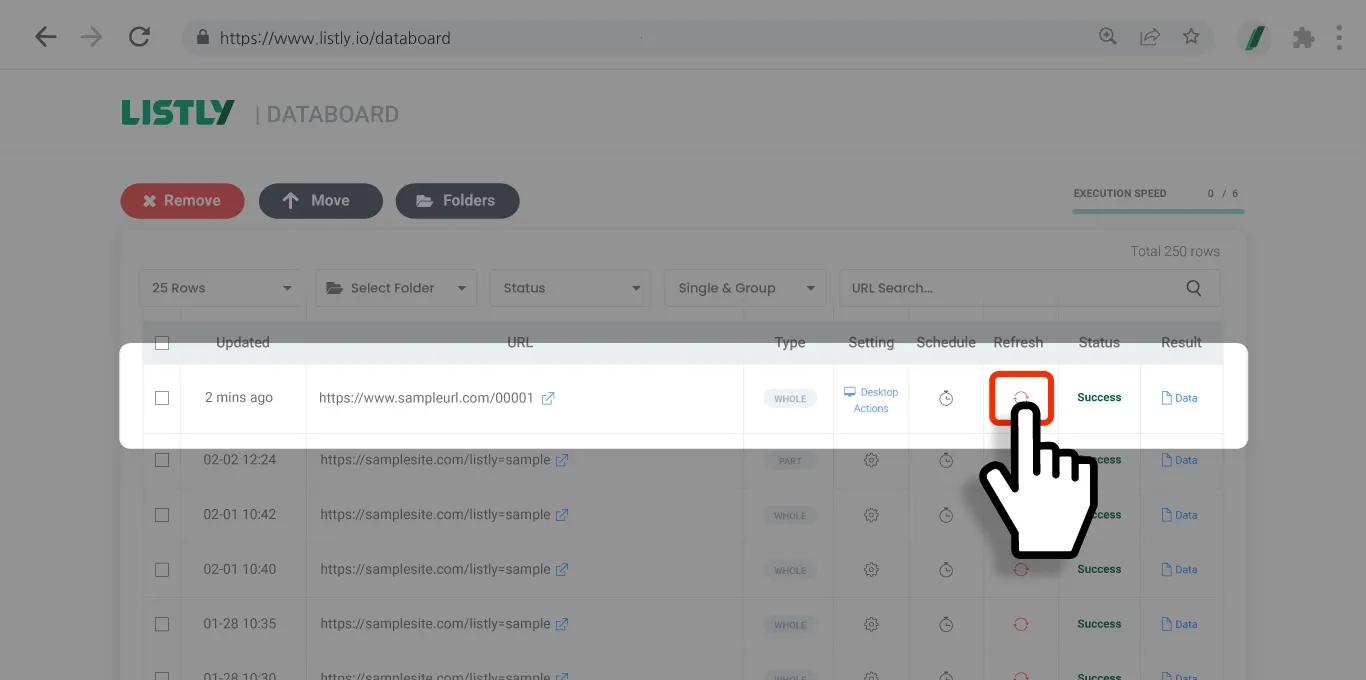Click settings gear in the 02-02 12:24 row
Screen dimensions: 1366x680
tap(871, 460)
